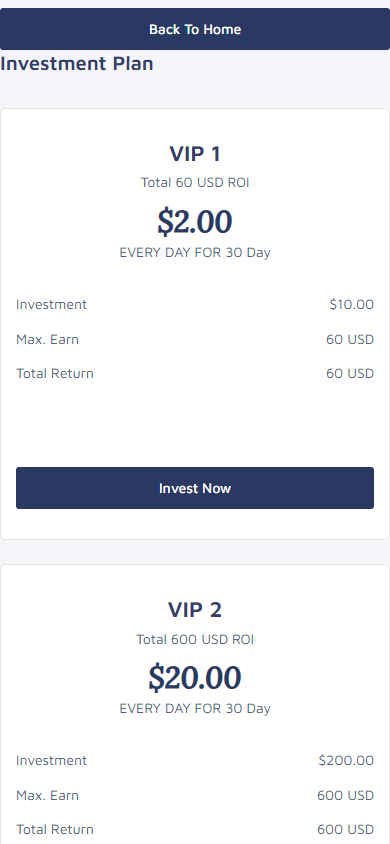Click VIP 2 Investment label
The width and height of the screenshot is (390, 844).
(x=52, y=761)
